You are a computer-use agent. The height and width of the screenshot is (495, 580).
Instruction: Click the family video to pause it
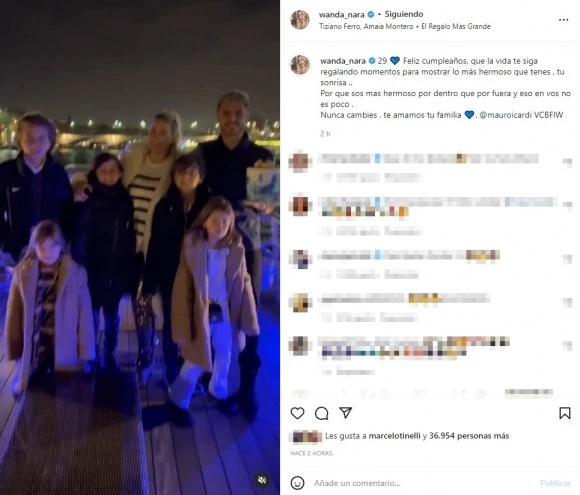pos(140,248)
